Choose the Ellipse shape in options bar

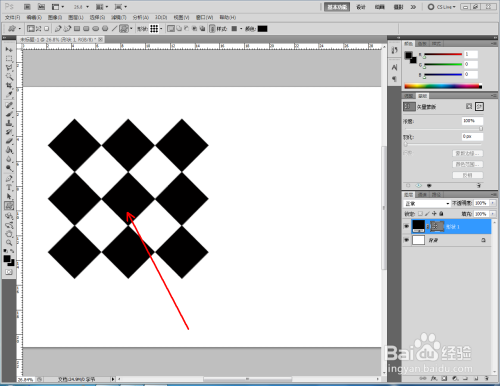96,29
